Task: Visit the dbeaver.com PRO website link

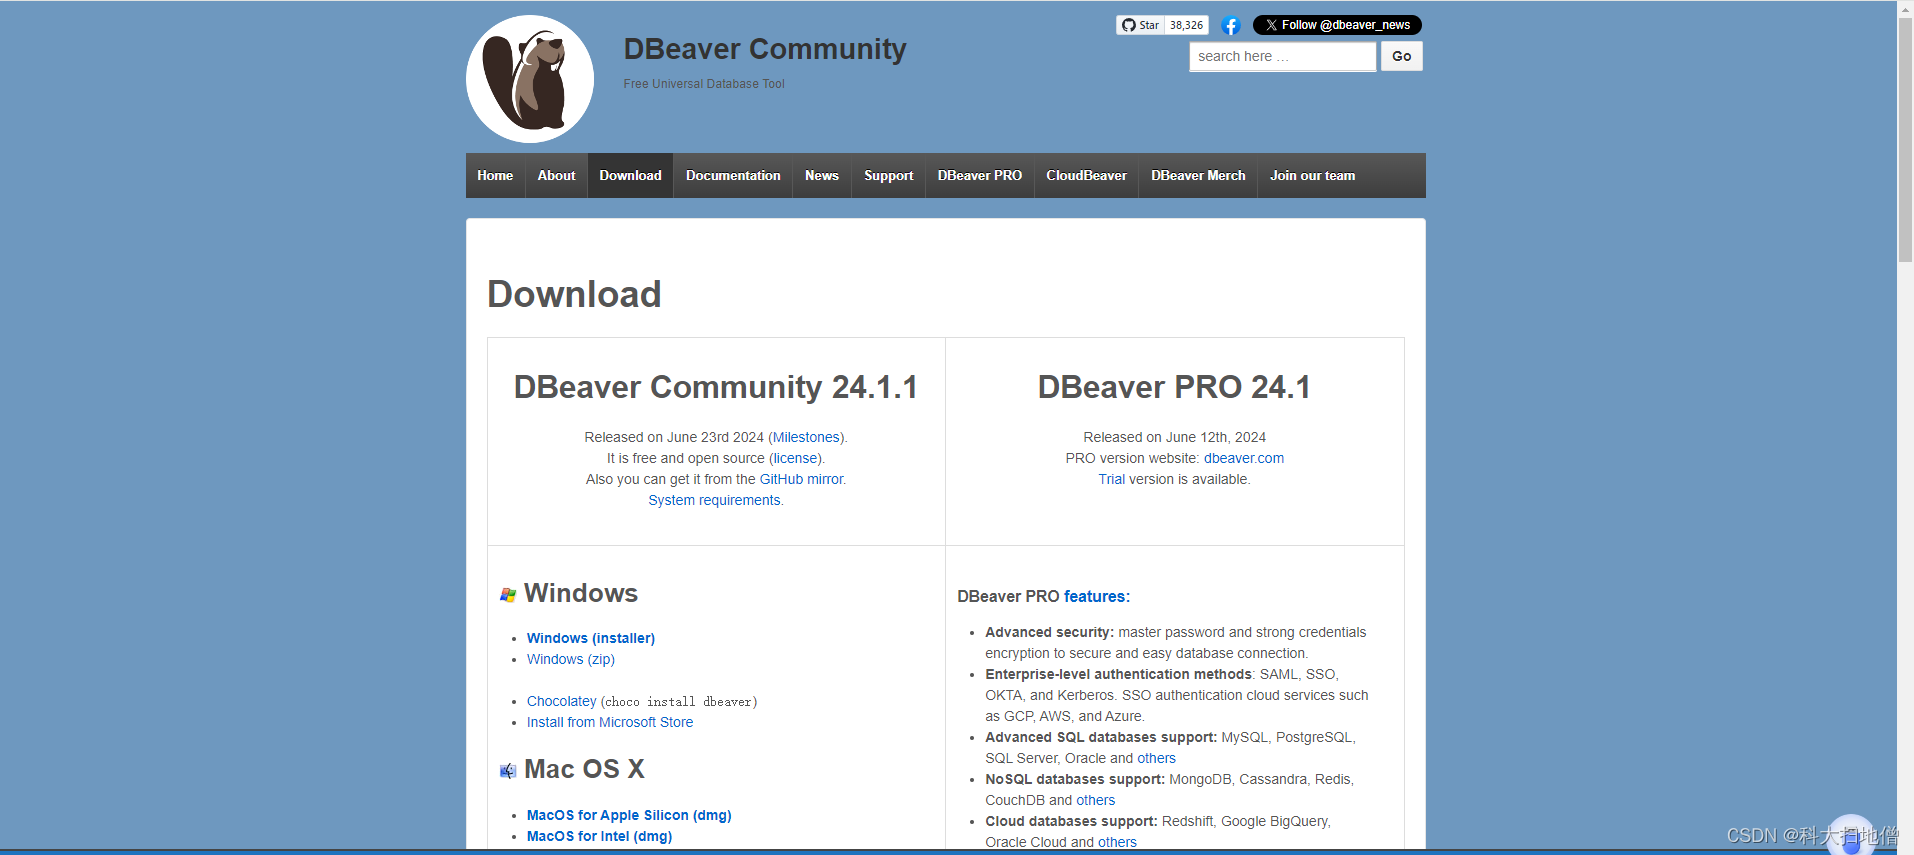Action: tap(1243, 458)
